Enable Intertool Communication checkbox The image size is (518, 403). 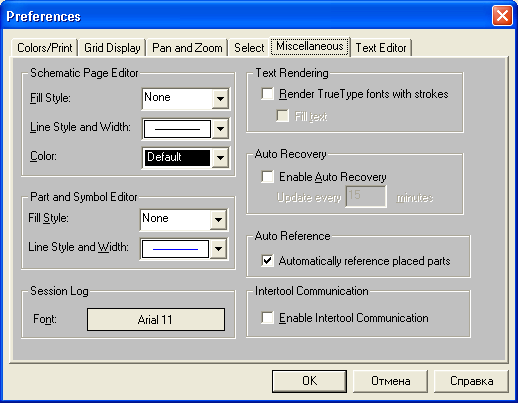tap(268, 318)
